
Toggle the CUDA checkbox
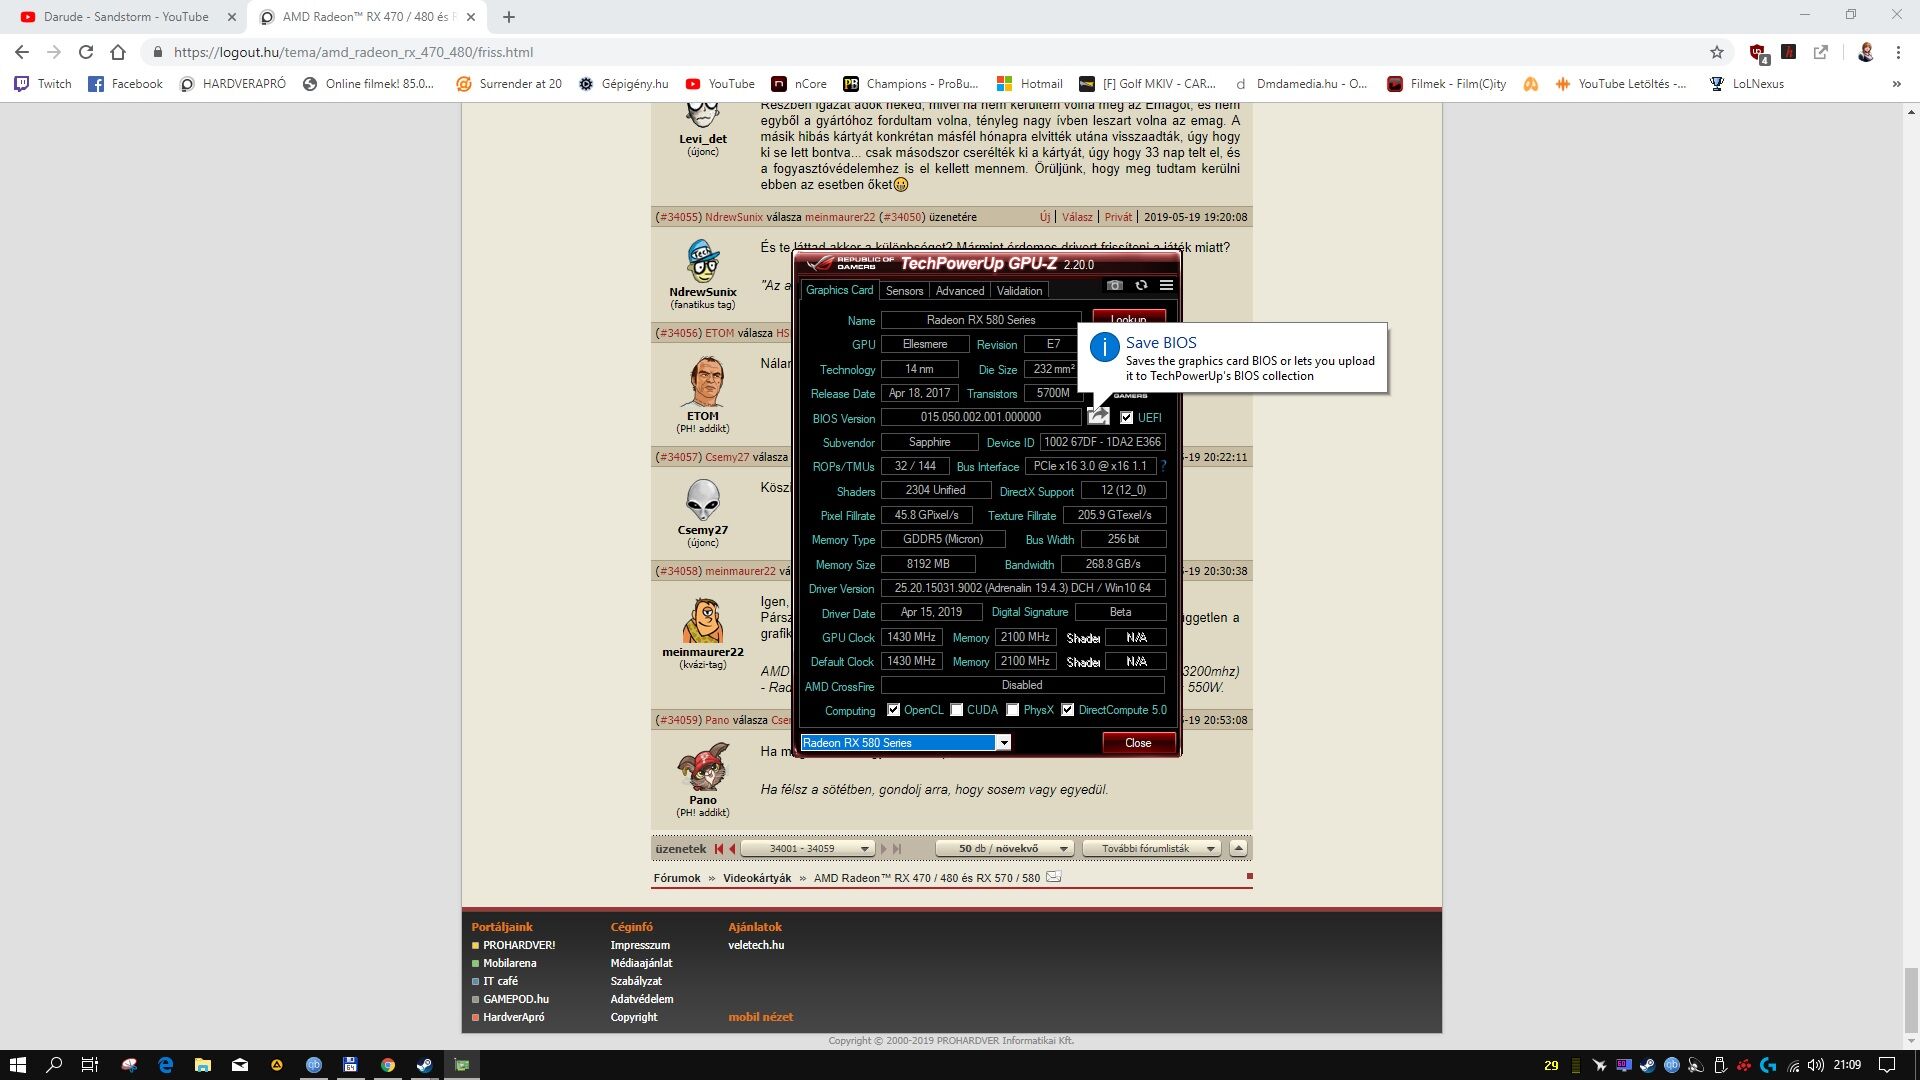pos(957,710)
